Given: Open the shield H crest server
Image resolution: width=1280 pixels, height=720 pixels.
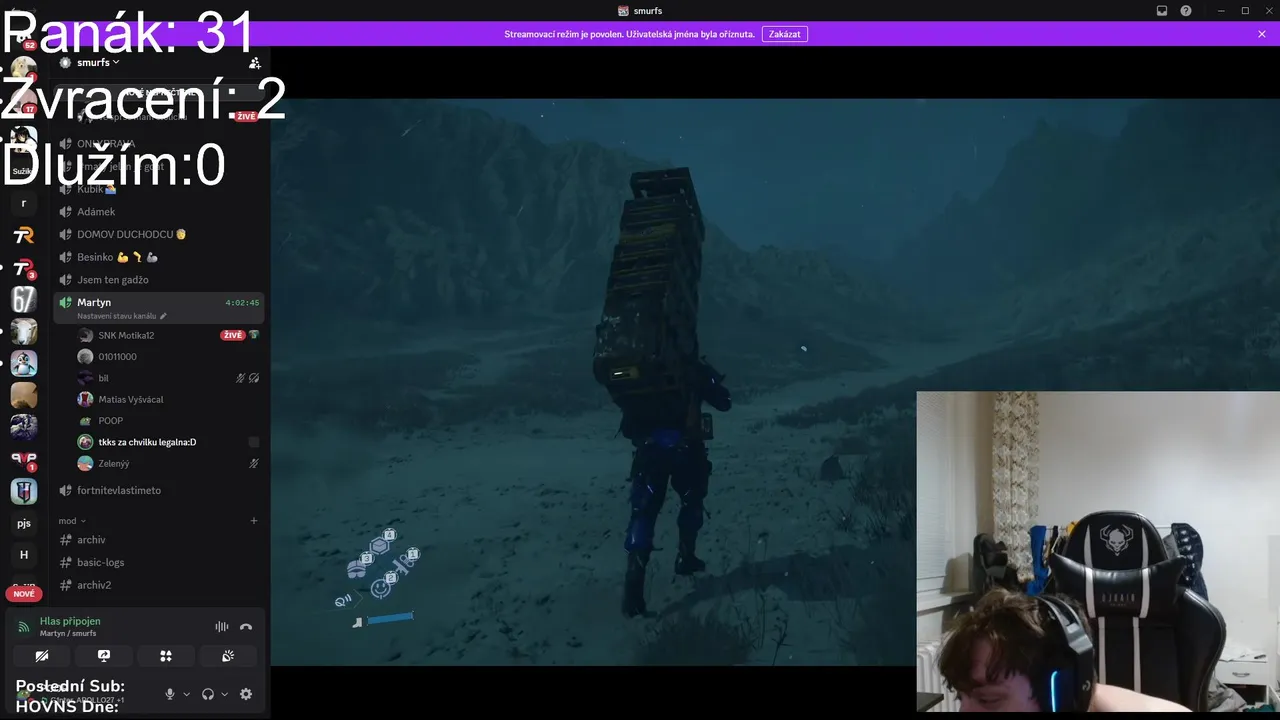Looking at the screenshot, I should (x=24, y=491).
